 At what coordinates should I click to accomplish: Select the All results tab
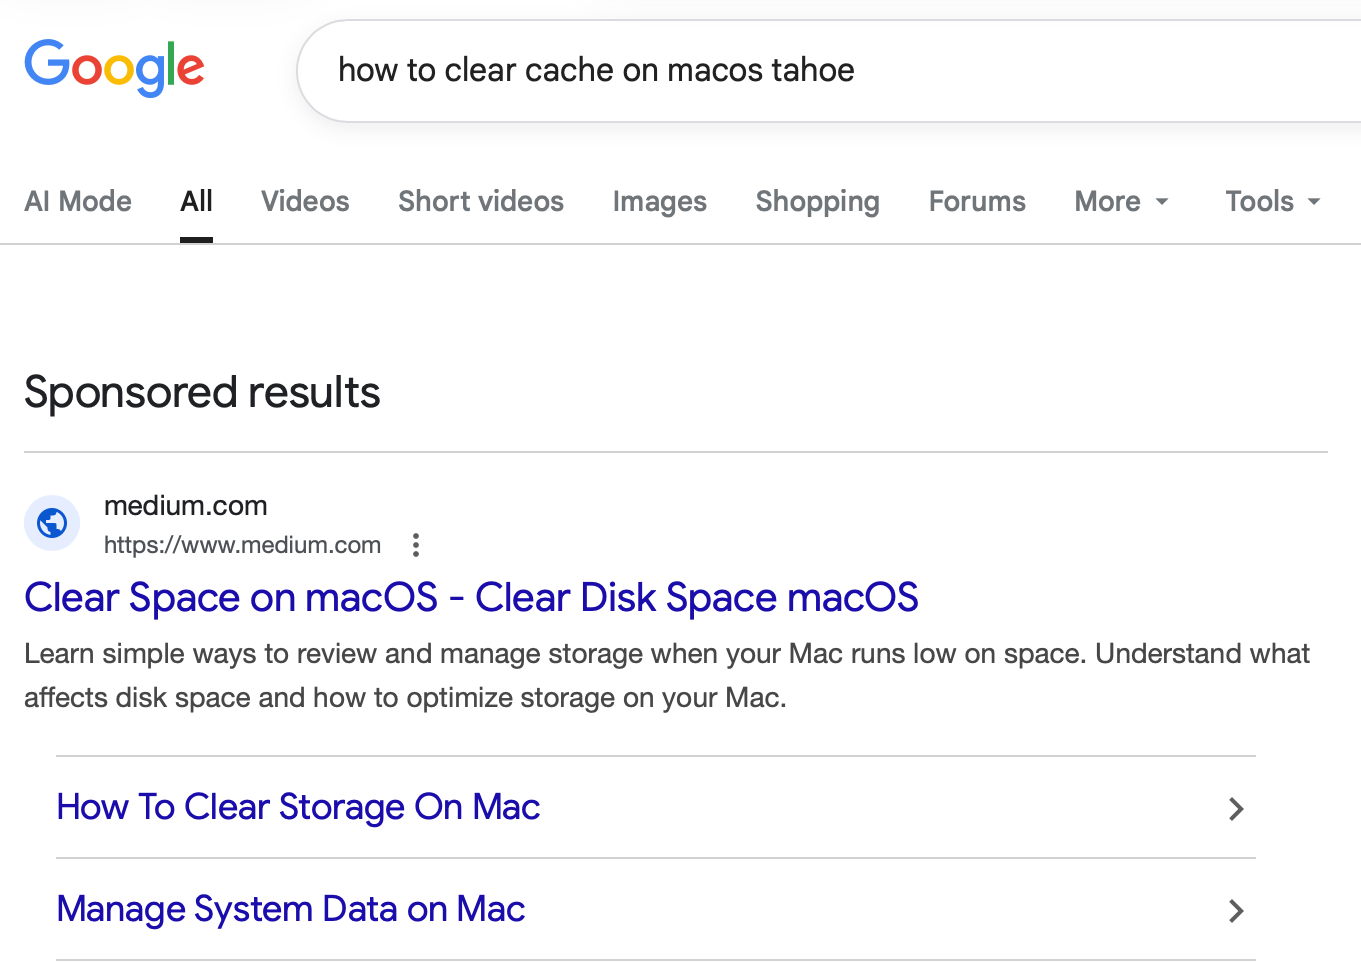point(196,202)
